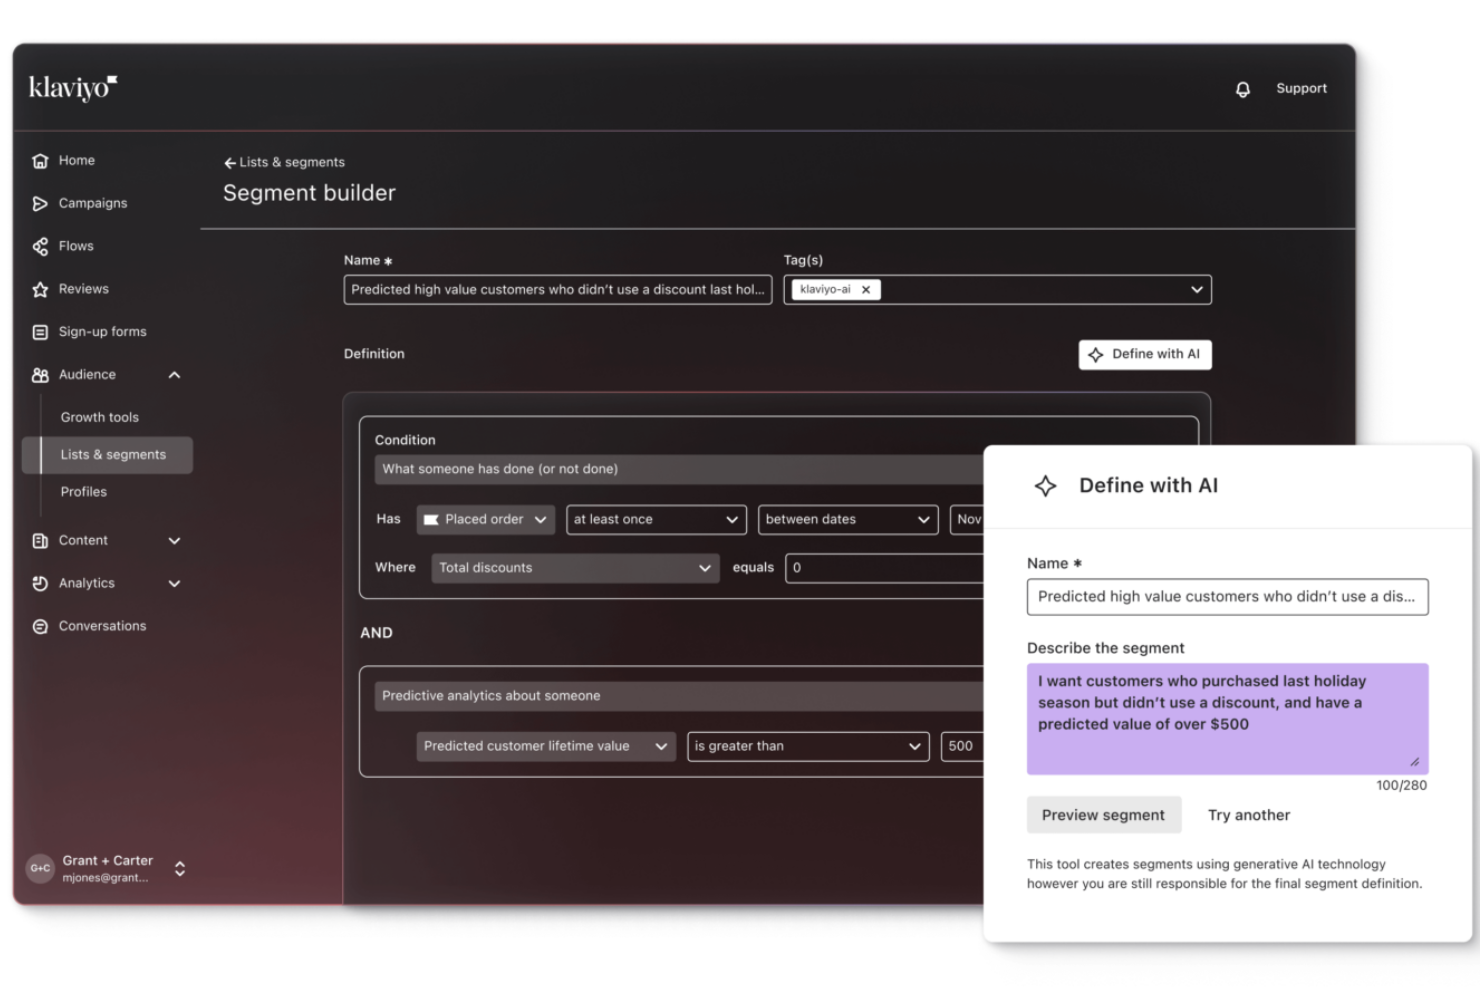
Task: Click the back arrow to Lists & segments
Action: pyautogui.click(x=230, y=162)
